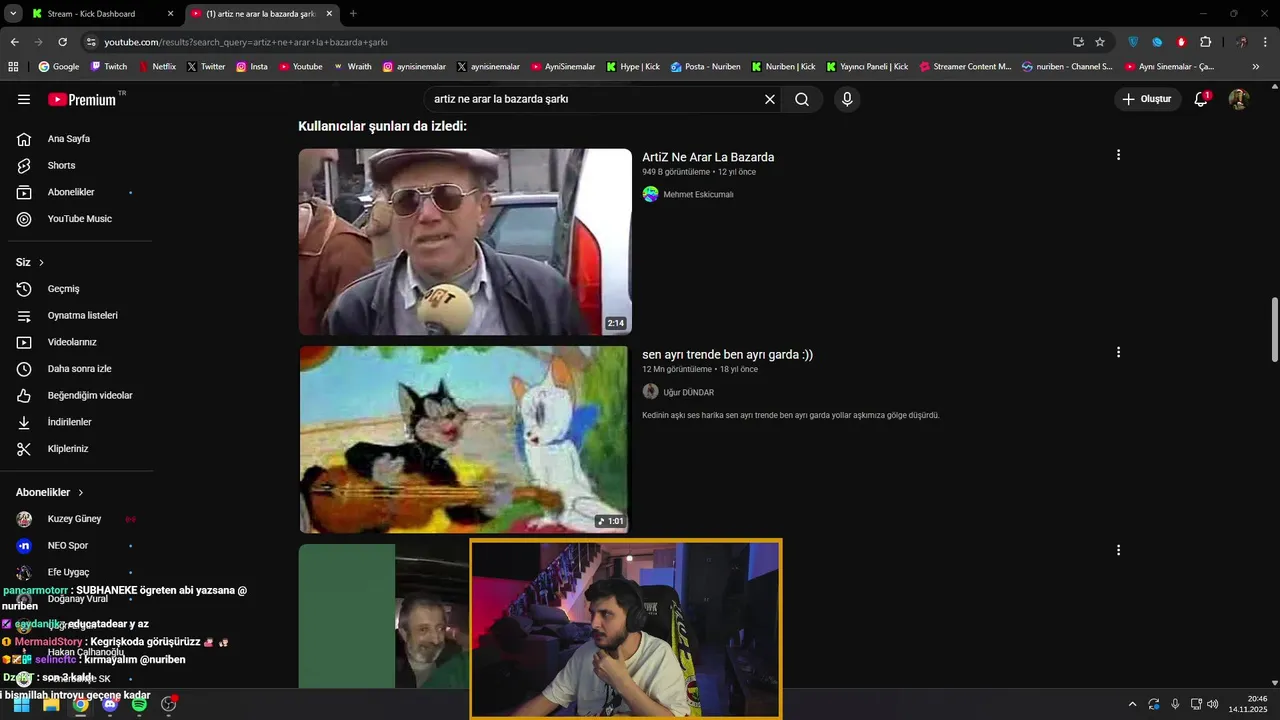Click the magnifier search button

802,100
